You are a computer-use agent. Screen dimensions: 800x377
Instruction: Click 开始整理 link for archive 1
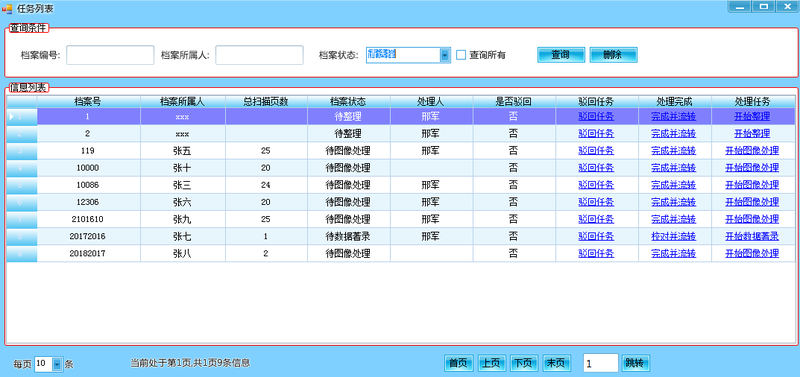tap(752, 116)
